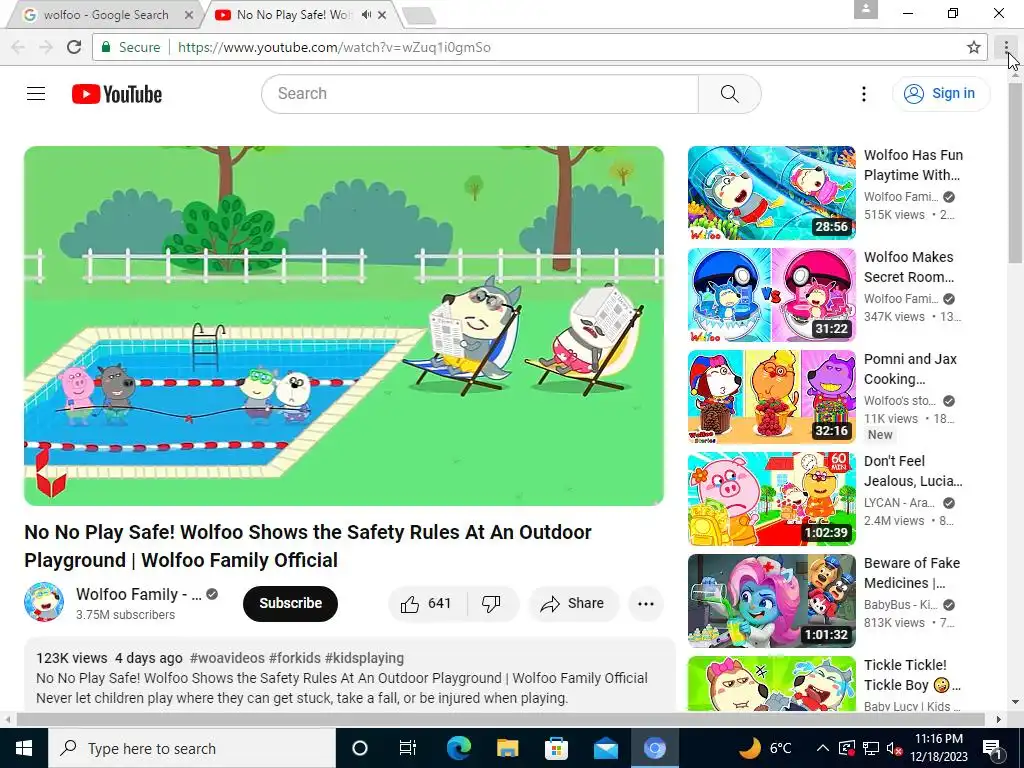Open the Windows notification center
Screen dimensions: 1024x768
(993, 748)
